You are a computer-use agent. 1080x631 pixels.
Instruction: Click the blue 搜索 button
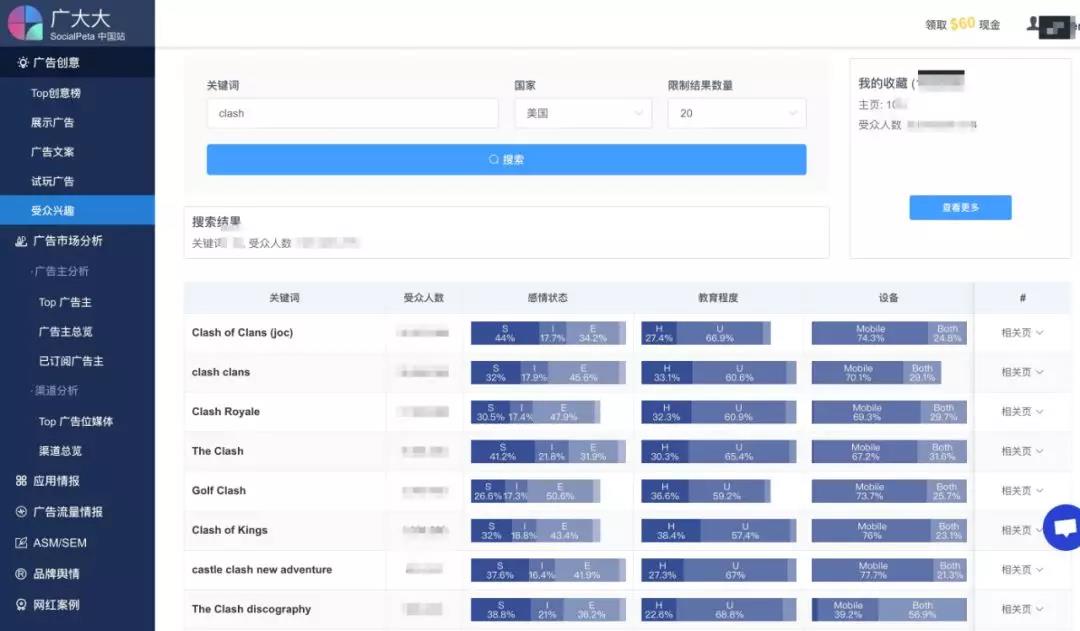pos(506,159)
